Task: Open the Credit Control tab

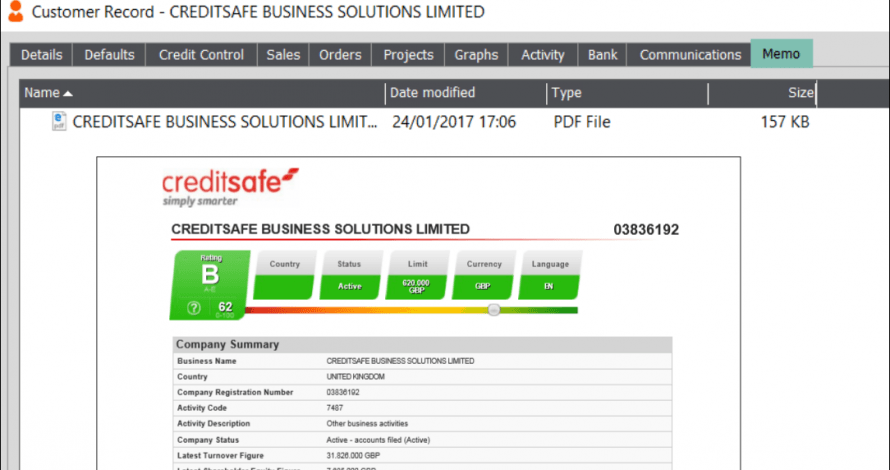Action: (x=201, y=55)
